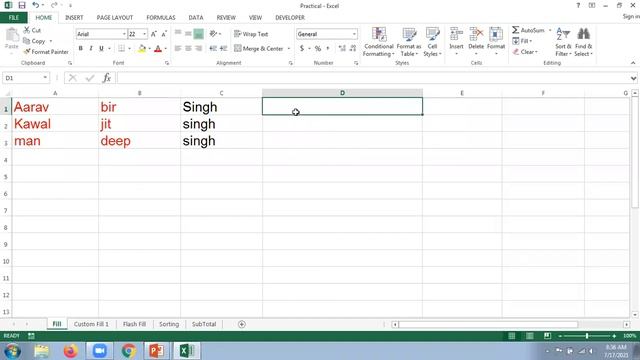Increase font size with the large A icon
The width and height of the screenshot is (640, 360).
[x=154, y=34]
